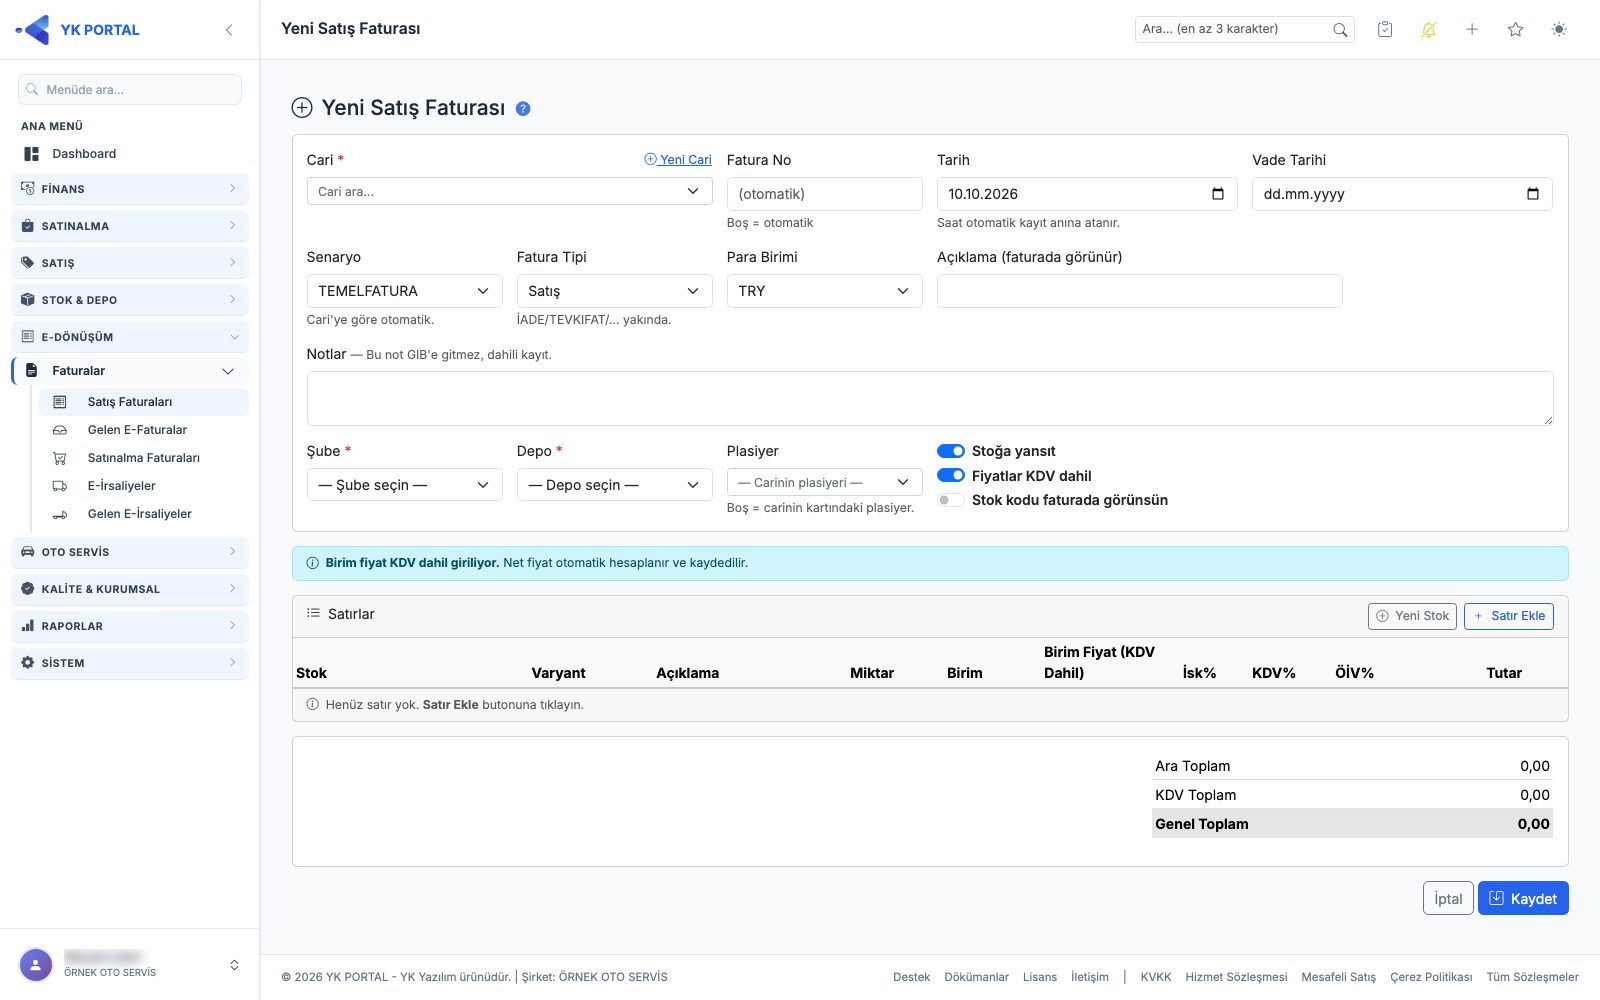Open Dashboard from the sidebar

130,154
